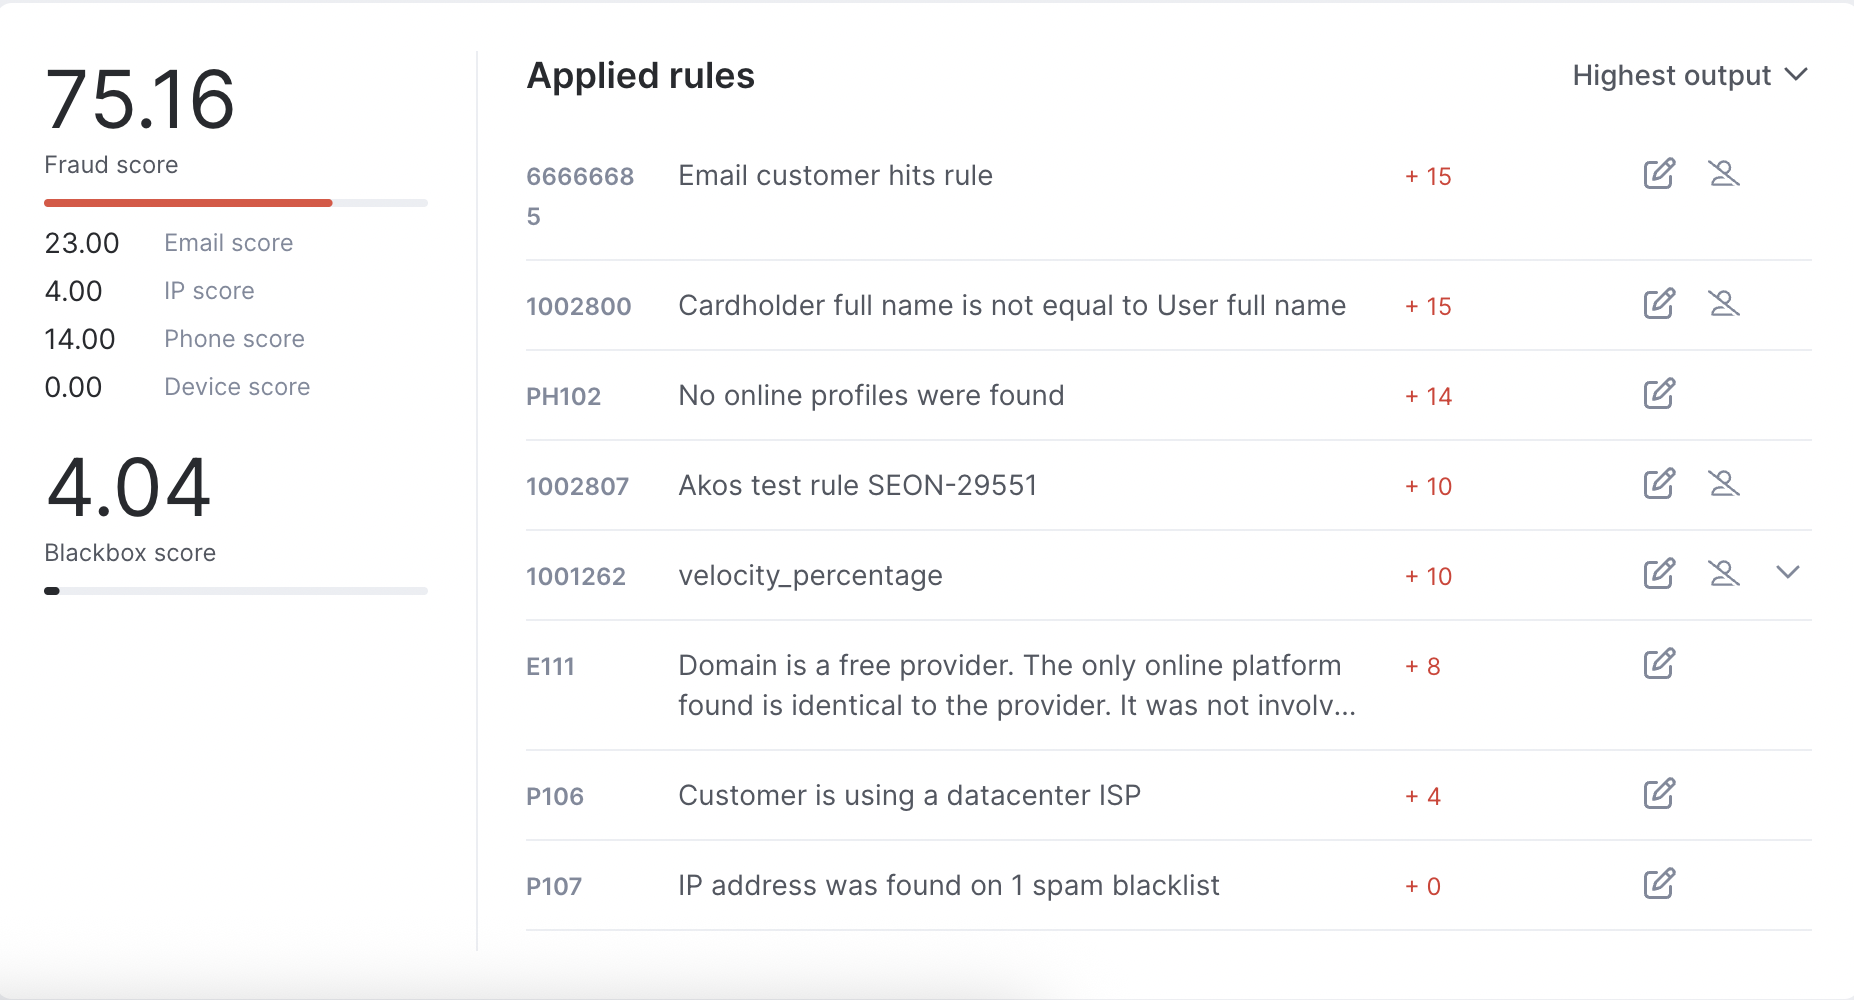Viewport: 1854px width, 1000px height.
Task: Click the + 0 score for P107
Action: tap(1423, 886)
